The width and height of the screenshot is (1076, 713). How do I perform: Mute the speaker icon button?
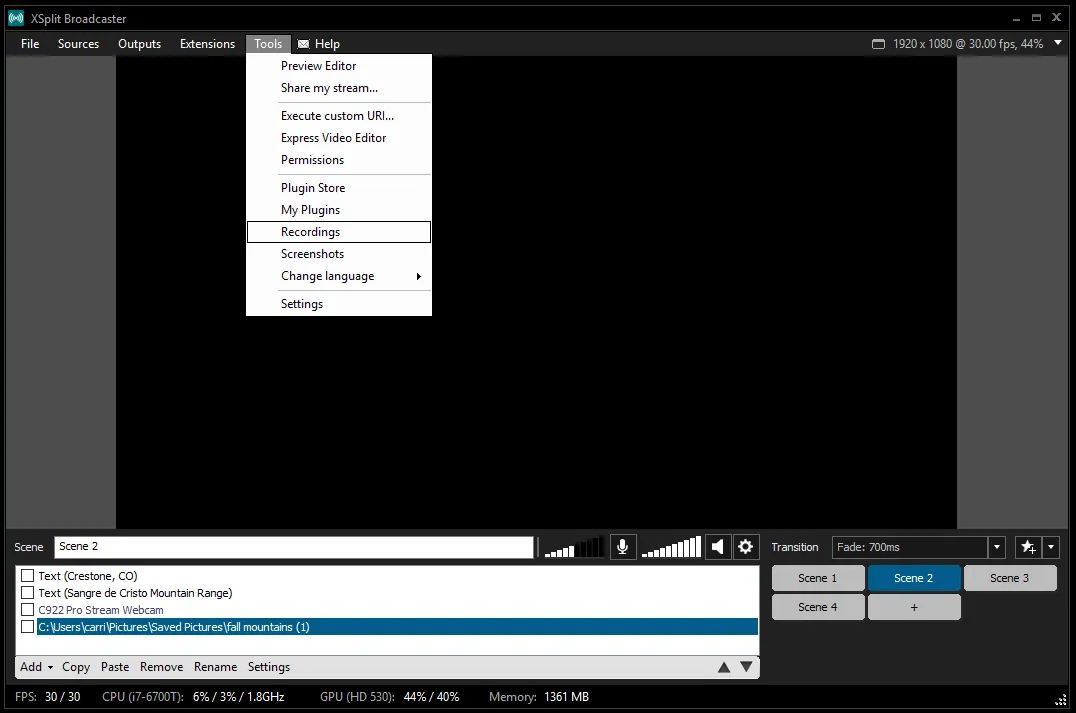click(718, 547)
